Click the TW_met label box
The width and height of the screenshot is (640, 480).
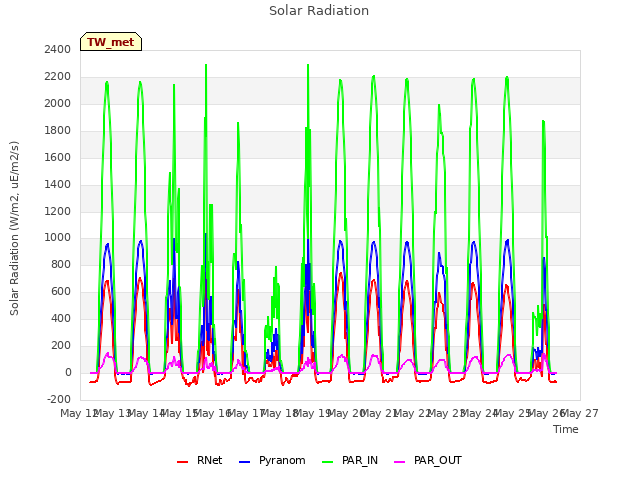111,42
